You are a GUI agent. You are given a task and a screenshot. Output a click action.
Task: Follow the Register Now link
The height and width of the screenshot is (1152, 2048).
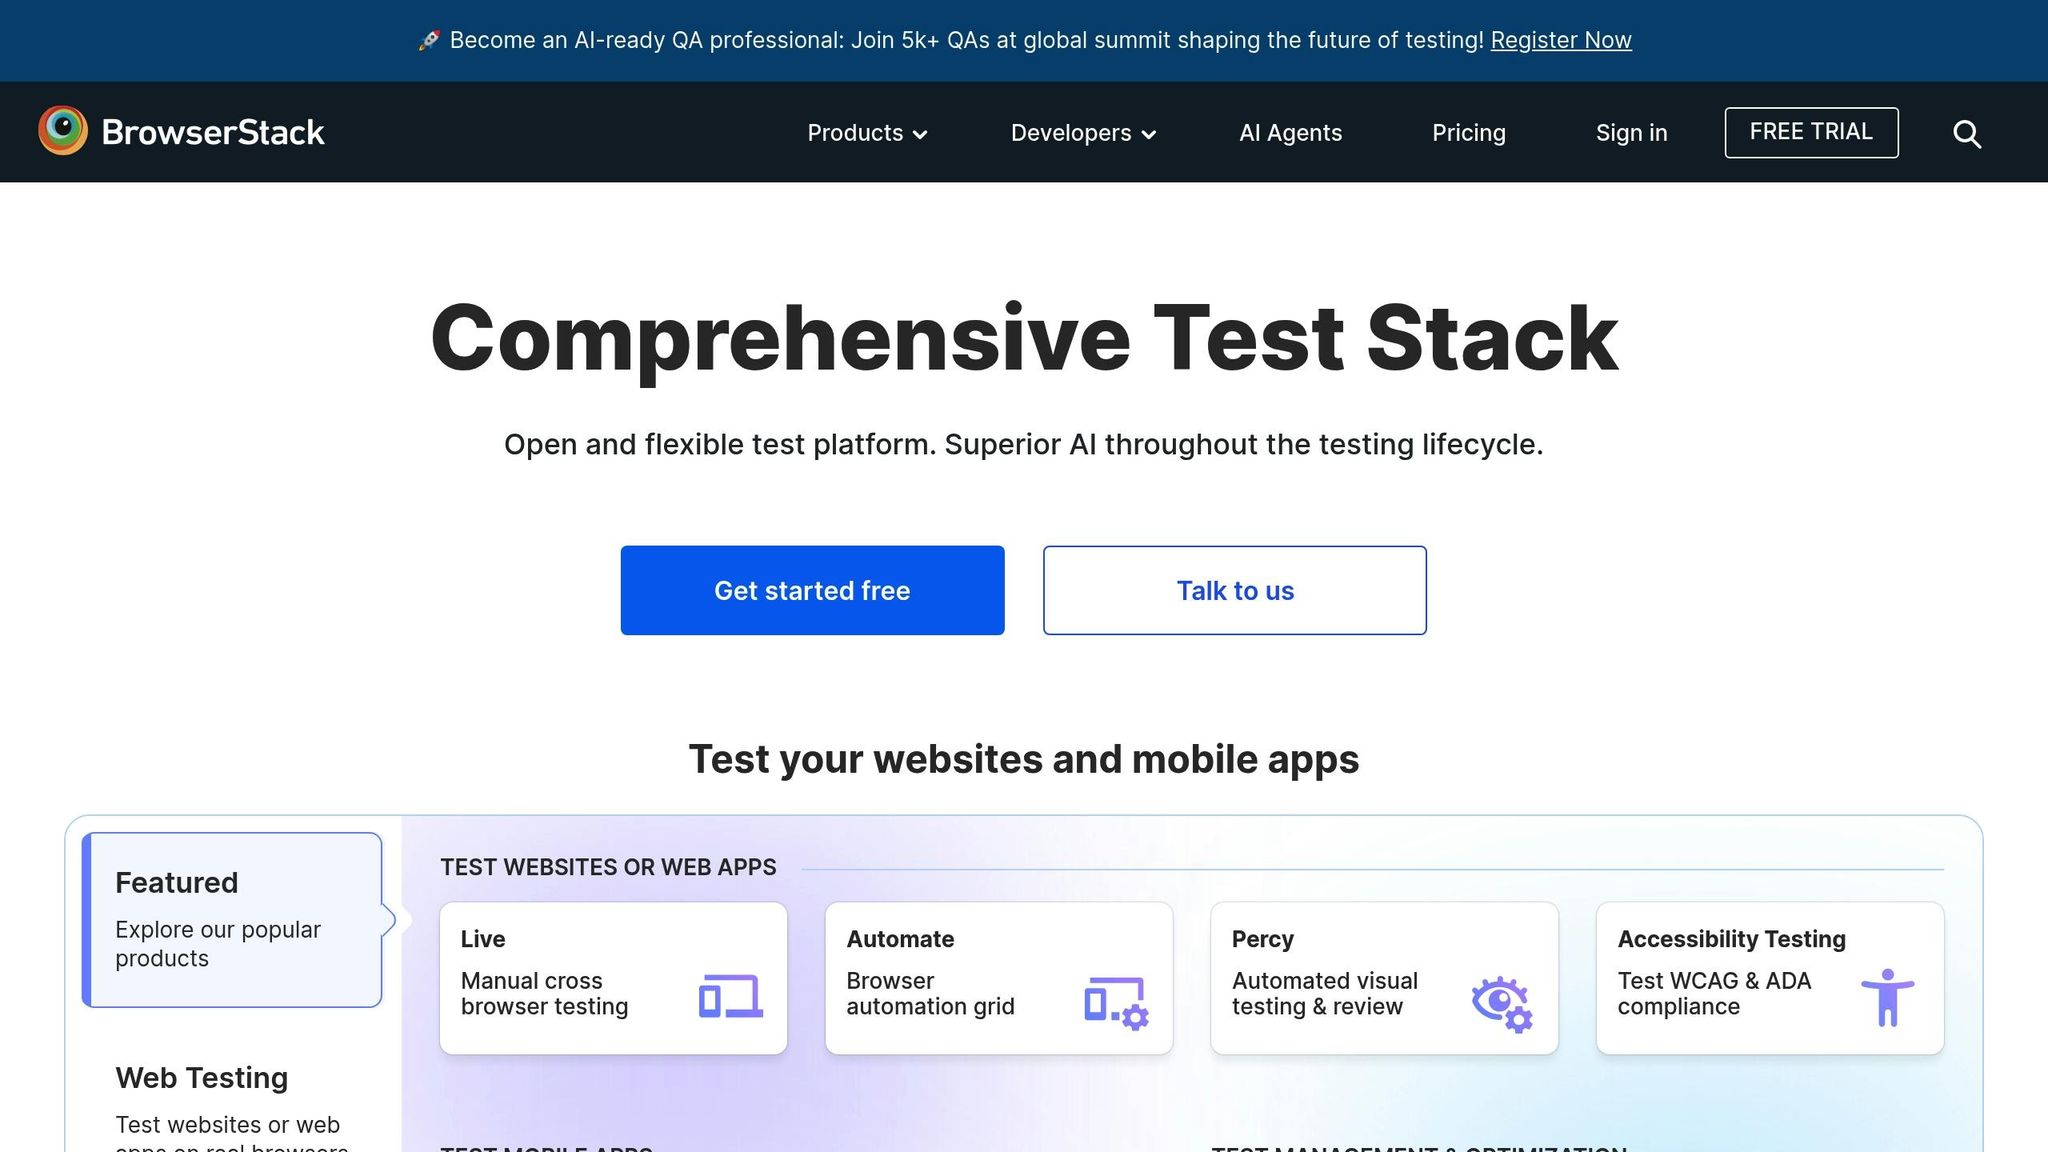coord(1560,40)
